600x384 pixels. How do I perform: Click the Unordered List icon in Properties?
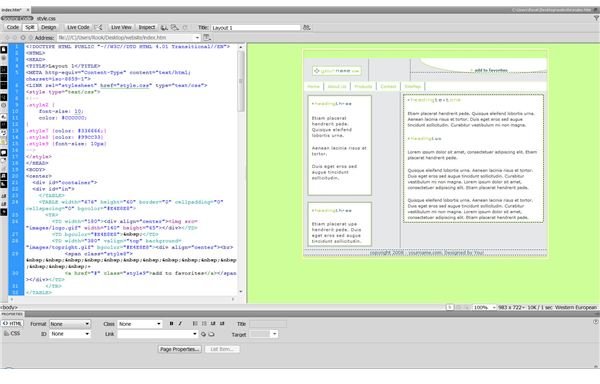tap(195, 324)
